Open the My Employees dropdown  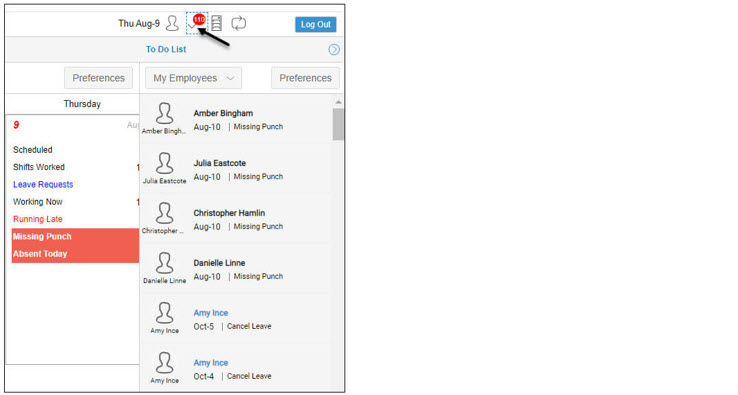193,78
